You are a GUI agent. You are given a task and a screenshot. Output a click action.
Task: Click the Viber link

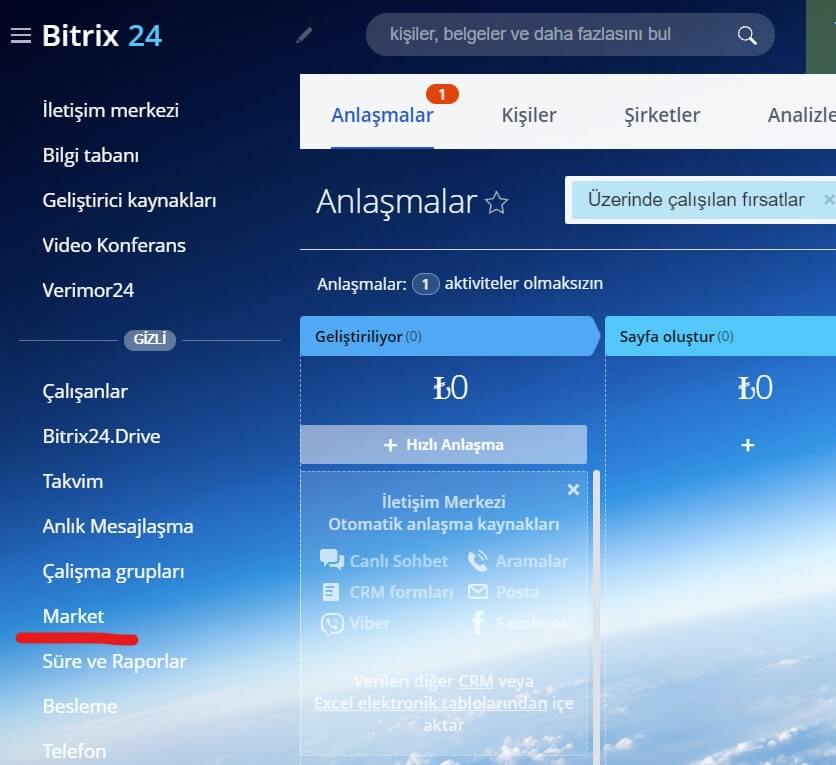pyautogui.click(x=369, y=623)
